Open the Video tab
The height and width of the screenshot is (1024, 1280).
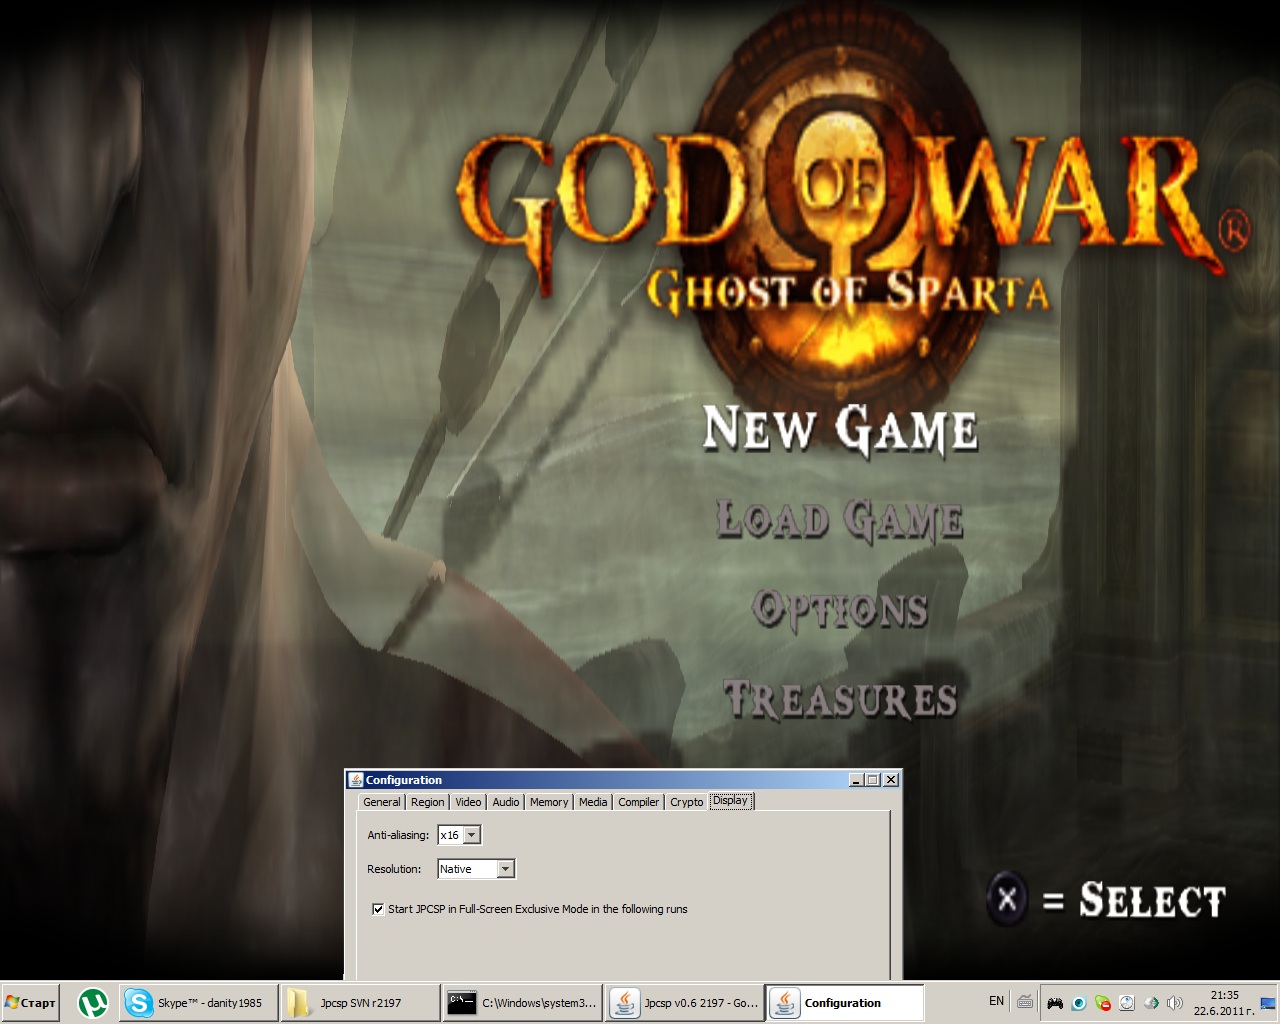click(468, 802)
